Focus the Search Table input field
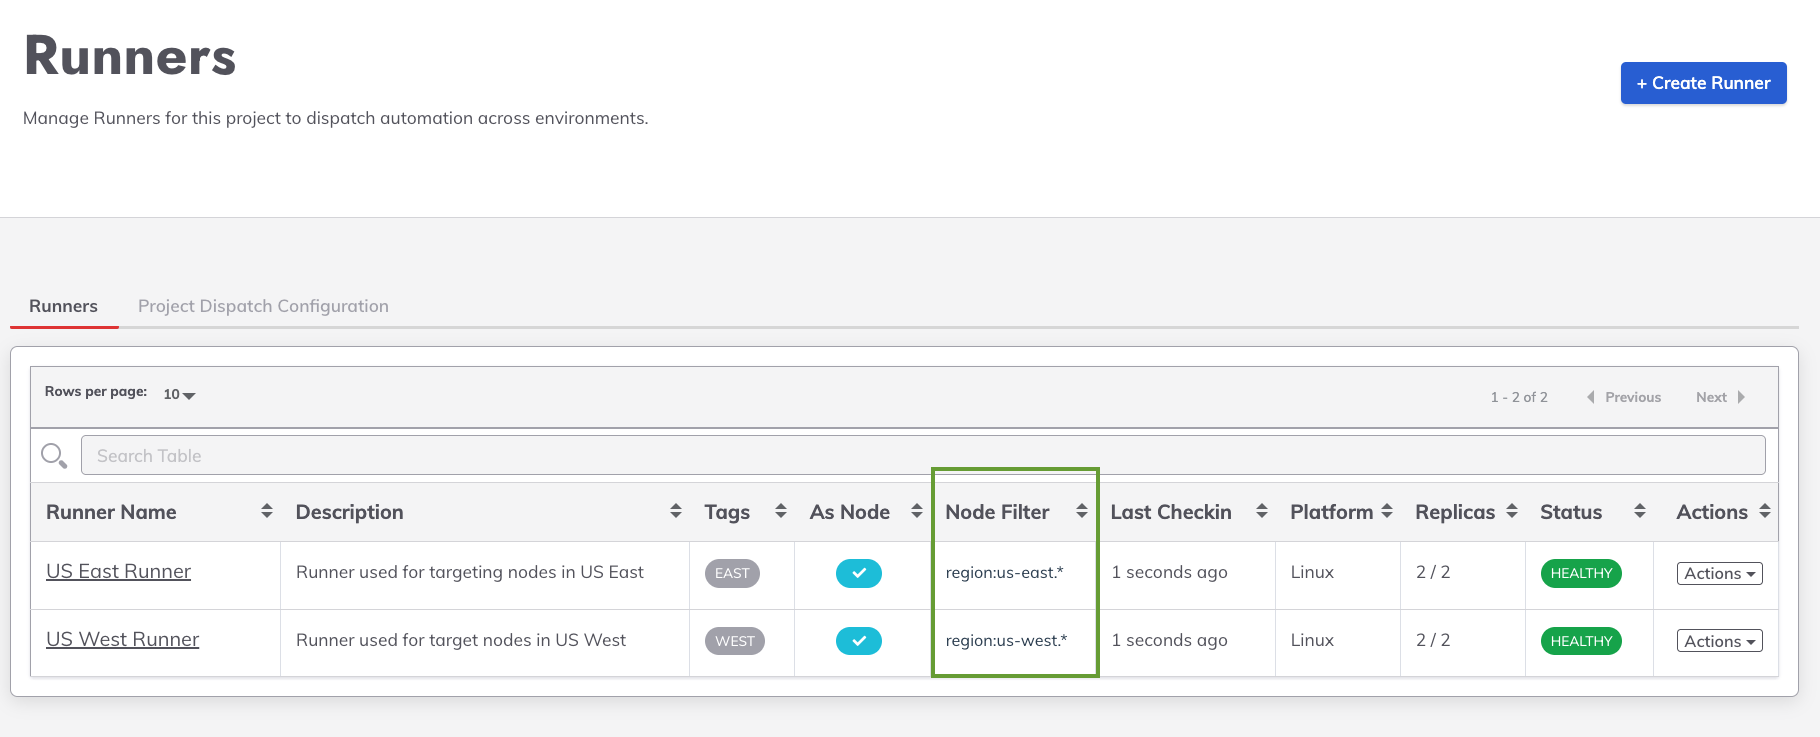The height and width of the screenshot is (737, 1820). point(922,456)
